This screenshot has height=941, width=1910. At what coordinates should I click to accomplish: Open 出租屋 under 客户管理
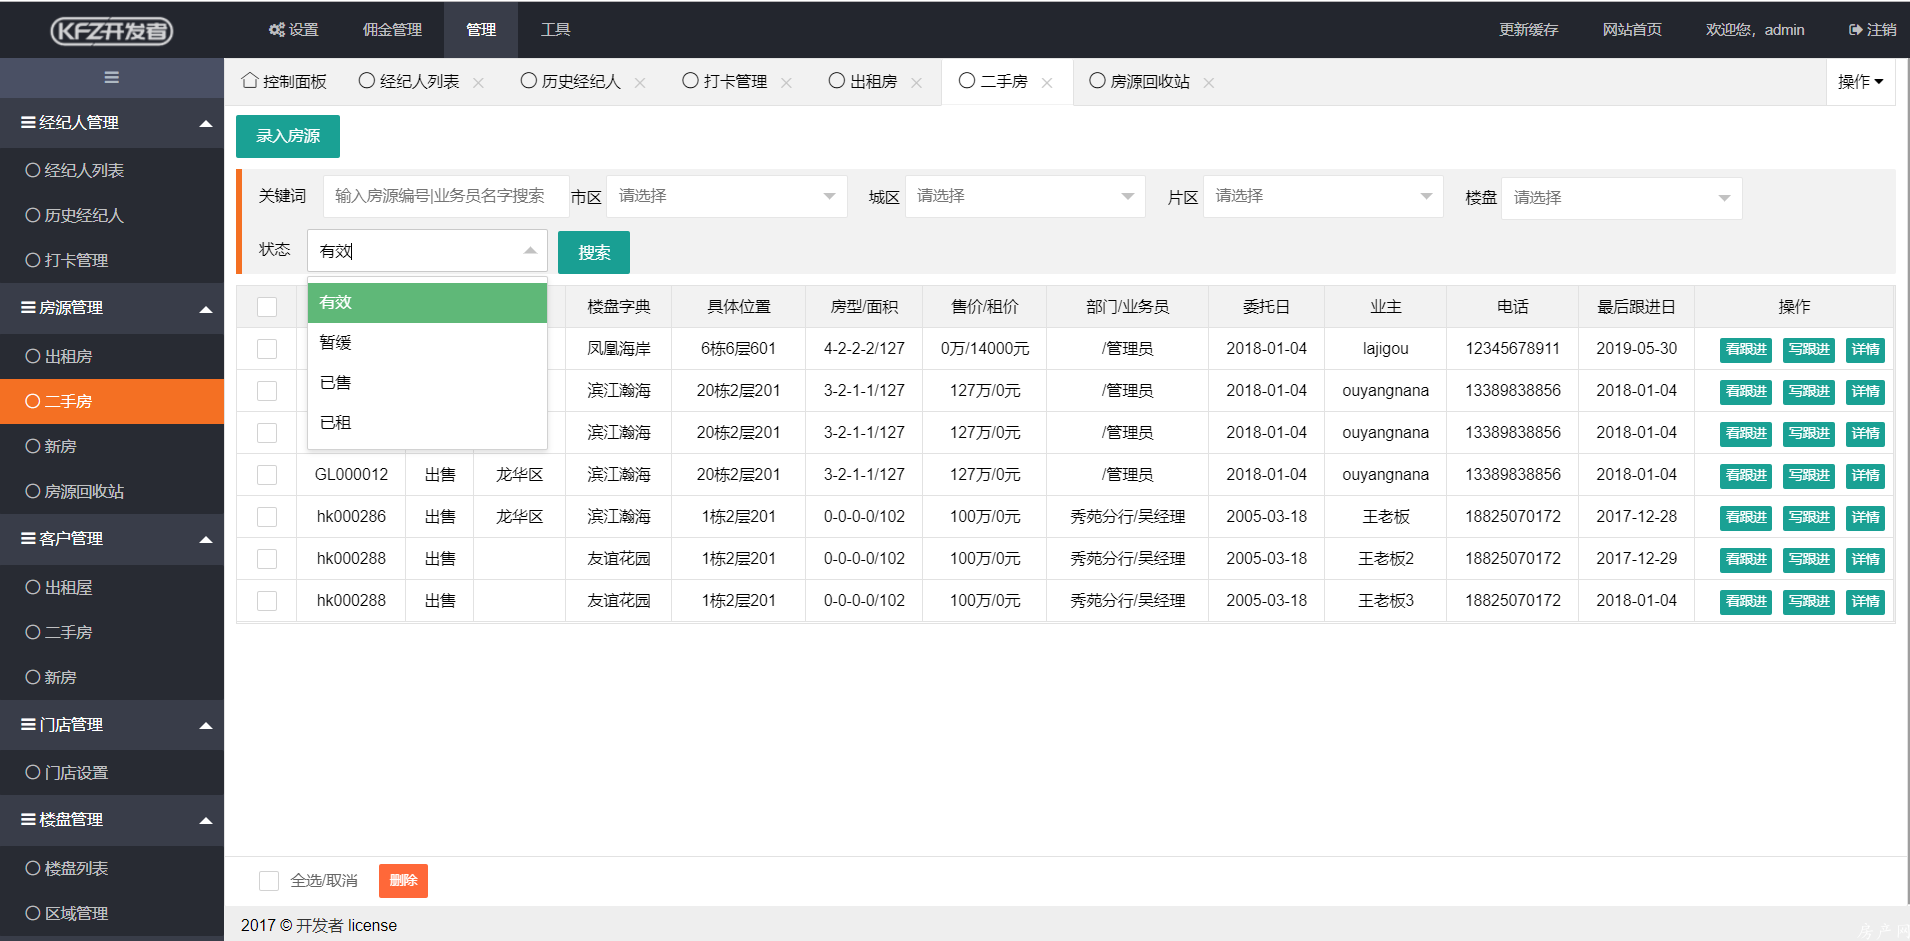click(112, 588)
